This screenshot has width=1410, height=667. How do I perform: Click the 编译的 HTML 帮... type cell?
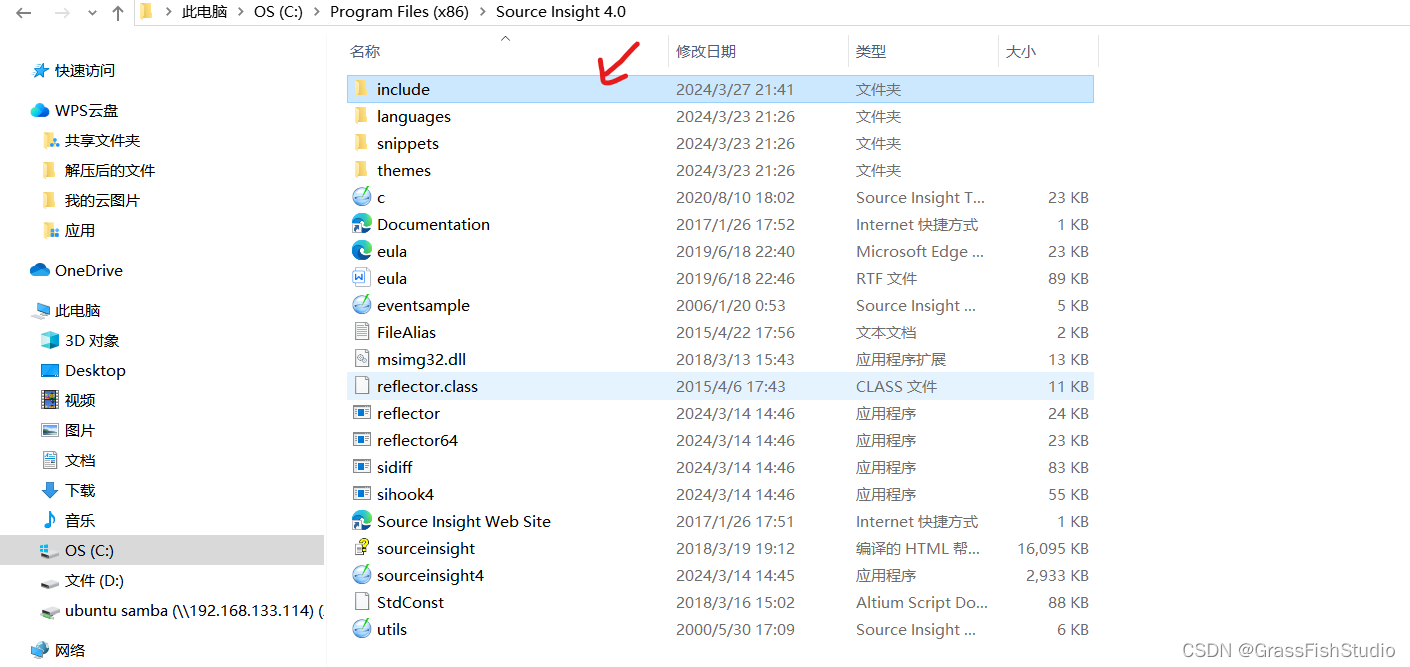point(918,548)
